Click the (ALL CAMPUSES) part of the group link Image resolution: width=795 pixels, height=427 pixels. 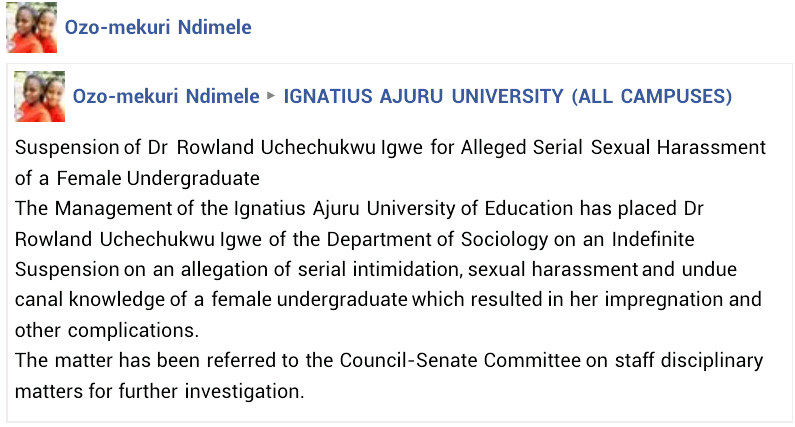click(652, 96)
